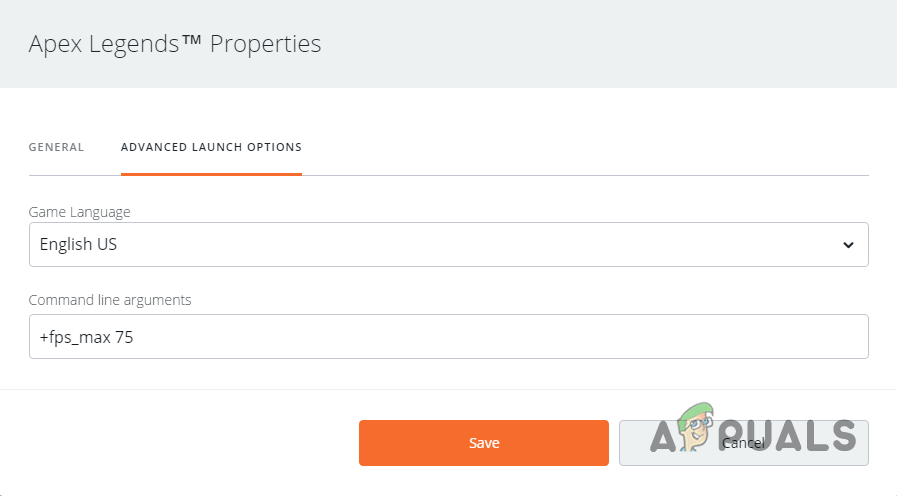The height and width of the screenshot is (496, 897).
Task: Click the +fps_max 75 text
Action: 86,338
